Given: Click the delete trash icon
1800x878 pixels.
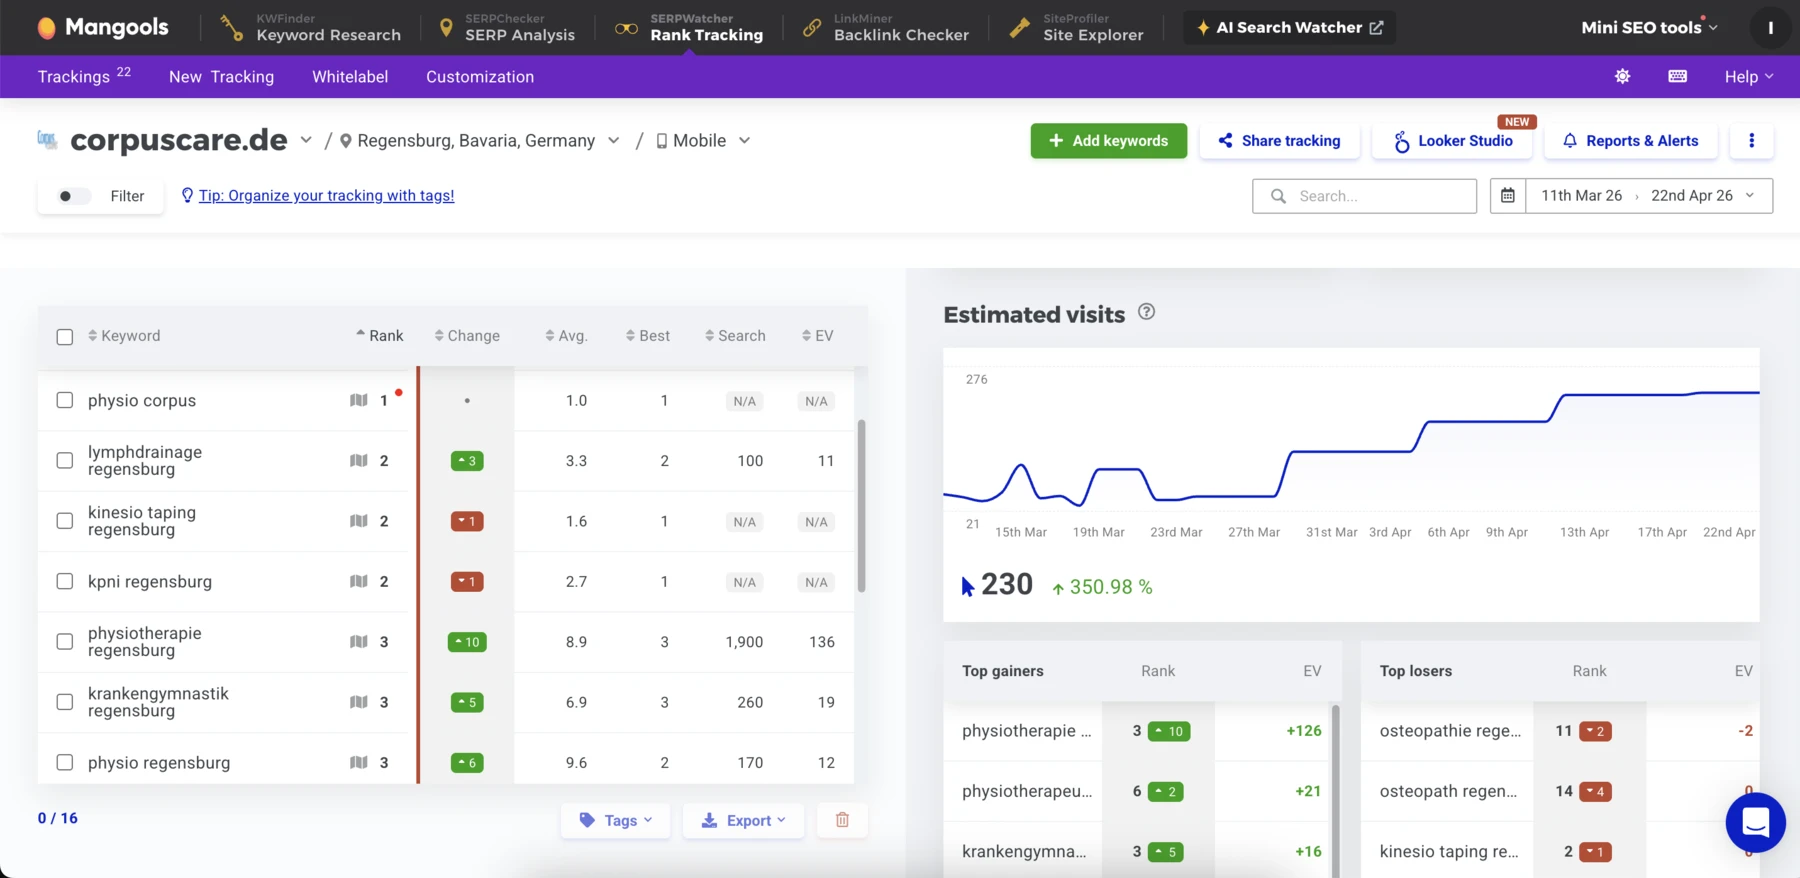Looking at the screenshot, I should click(842, 820).
